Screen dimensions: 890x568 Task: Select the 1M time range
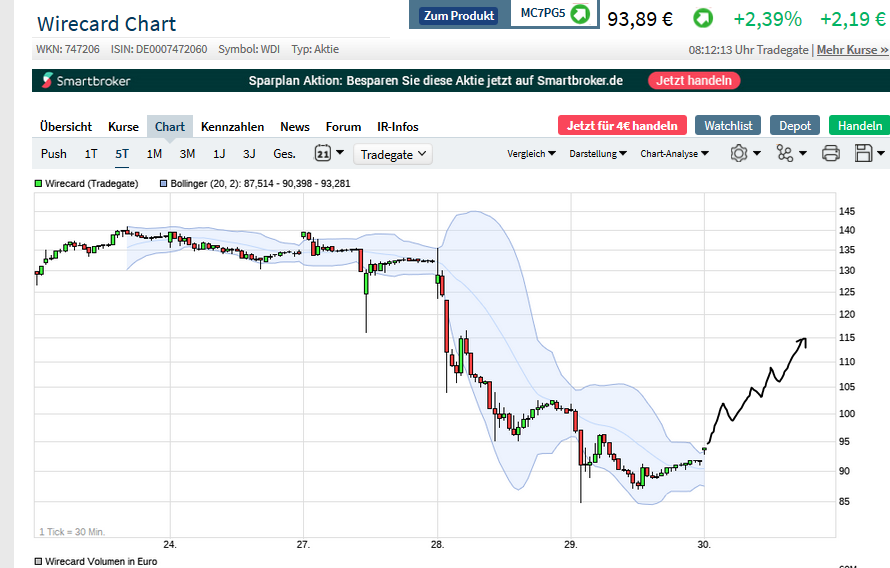[x=154, y=154]
